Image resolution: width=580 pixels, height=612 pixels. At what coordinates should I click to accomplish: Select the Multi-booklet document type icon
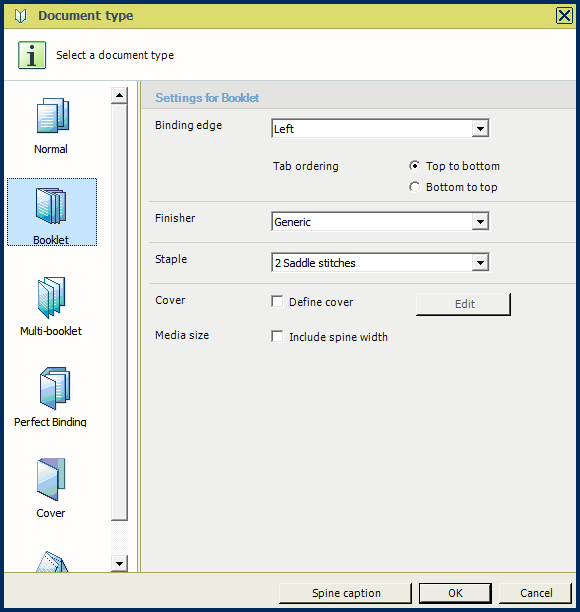pos(51,297)
